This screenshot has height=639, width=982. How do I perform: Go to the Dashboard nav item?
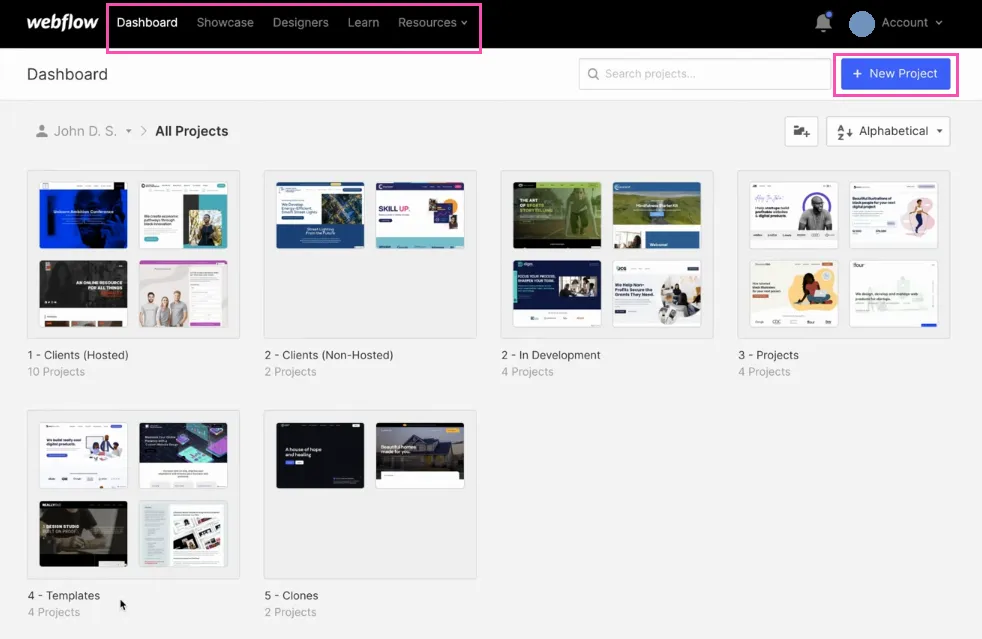(x=147, y=23)
